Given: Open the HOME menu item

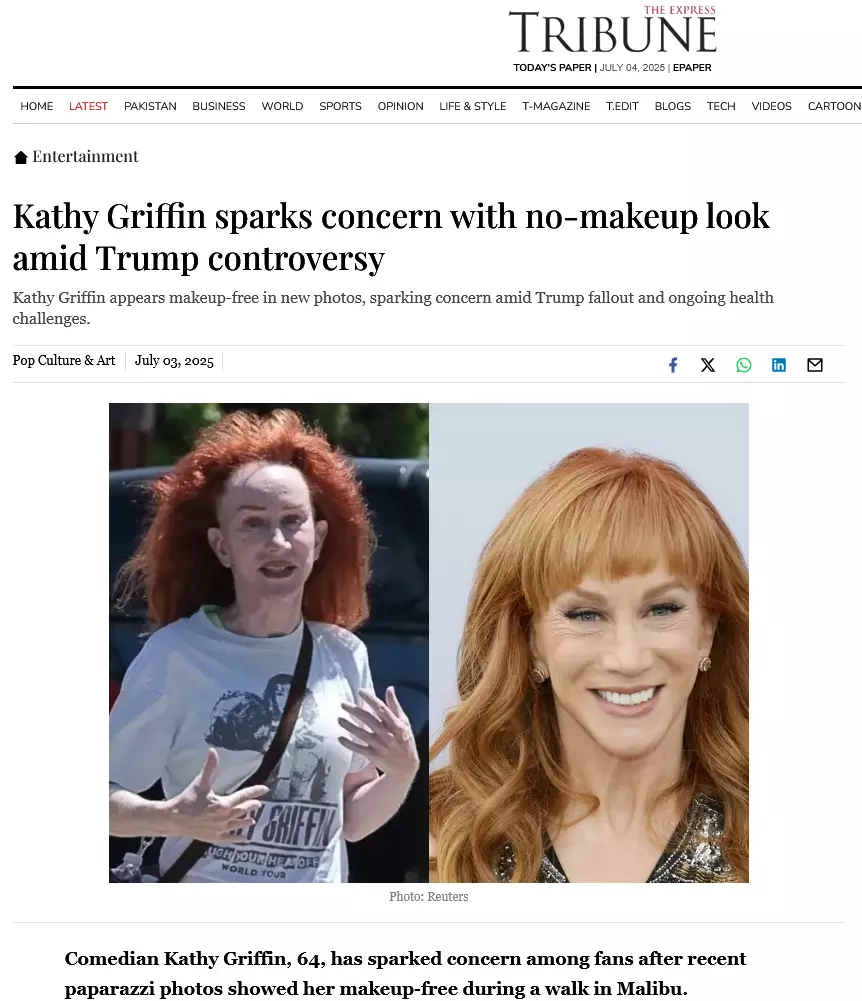Looking at the screenshot, I should tap(36, 106).
